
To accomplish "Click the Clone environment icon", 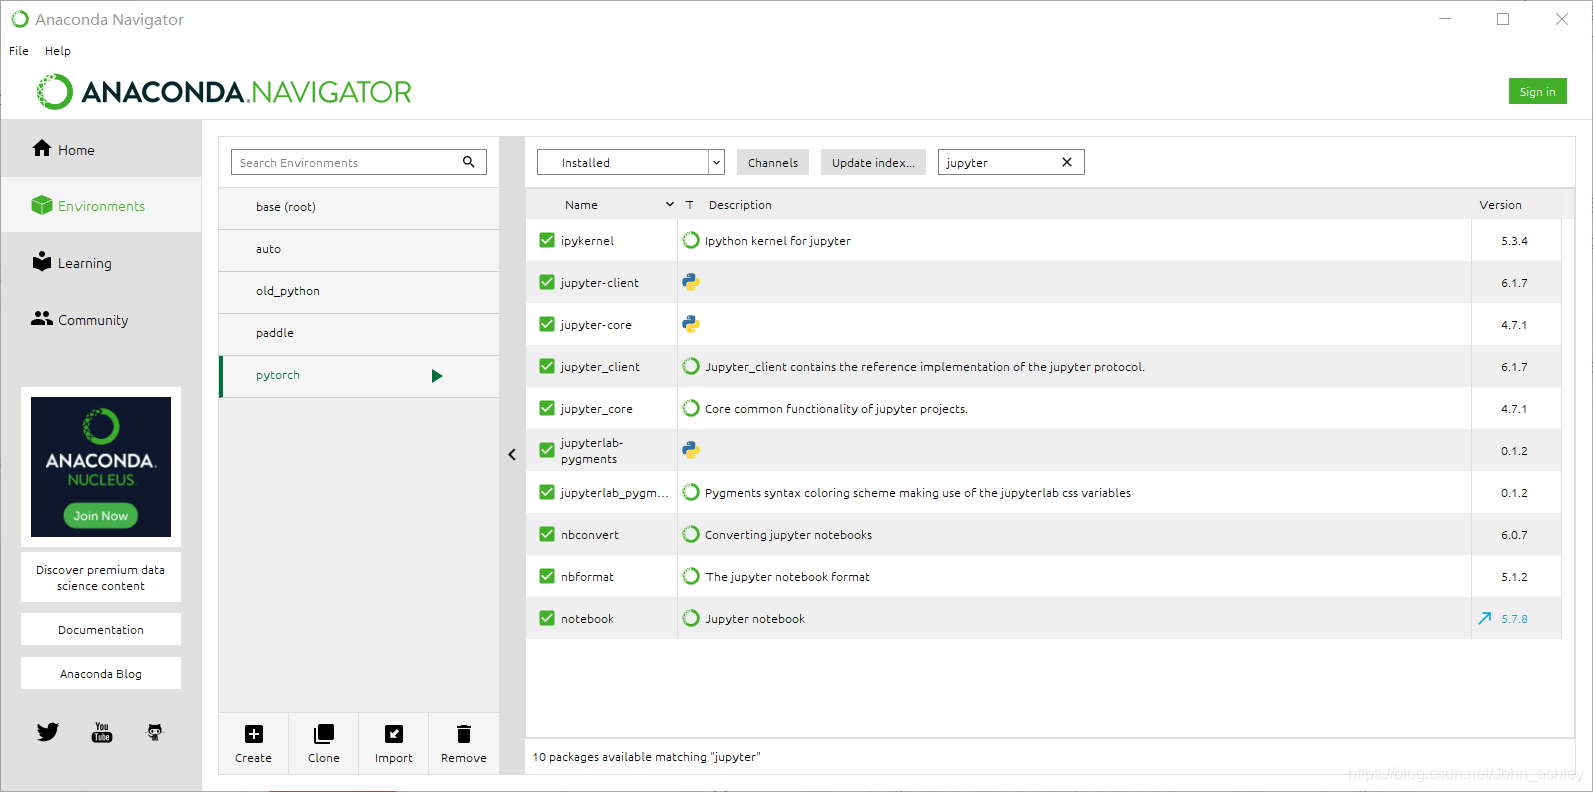I will pos(323,734).
